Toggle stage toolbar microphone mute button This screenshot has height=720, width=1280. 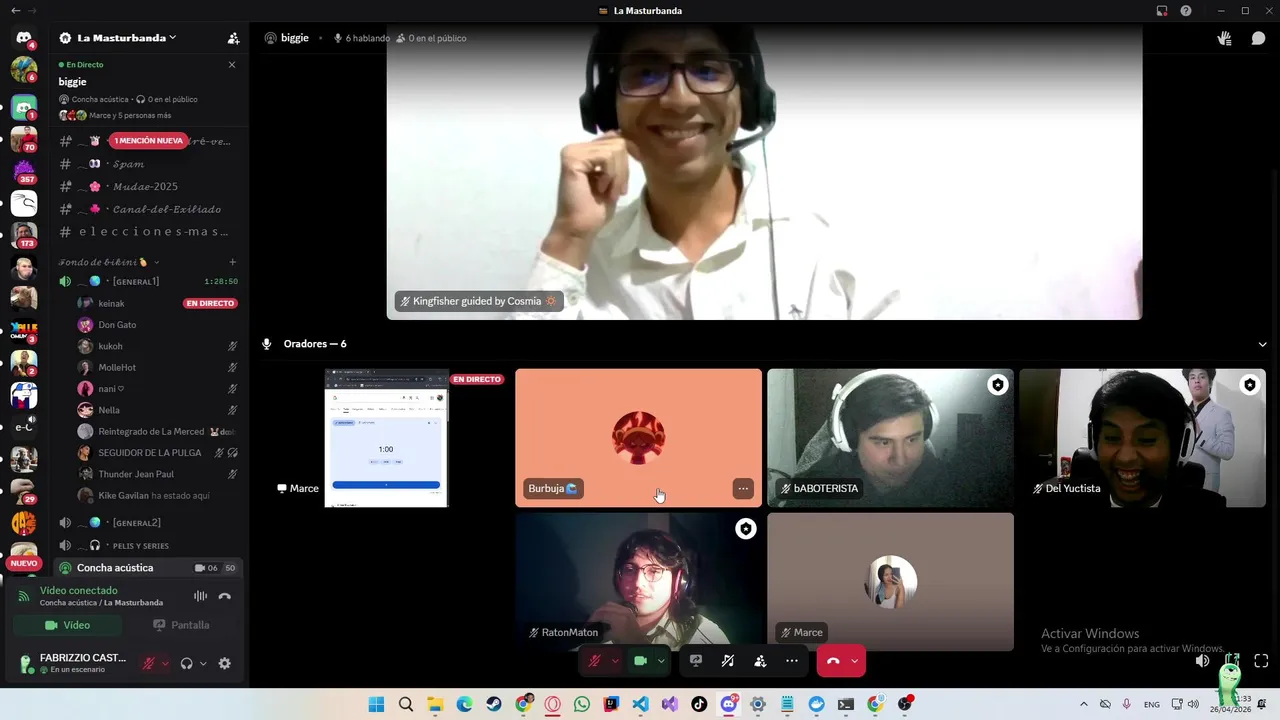click(x=594, y=660)
